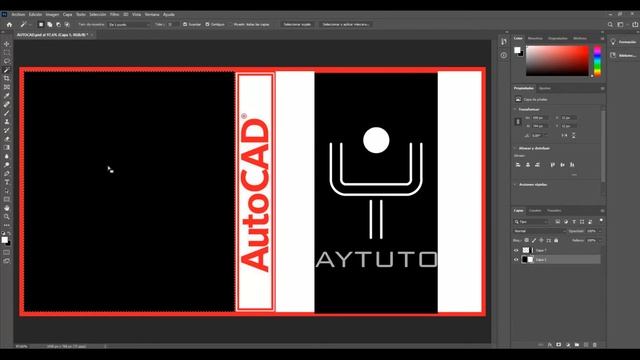Open the History panel icon
Image resolution: width=640 pixels, height=360 pixels.
click(504, 42)
